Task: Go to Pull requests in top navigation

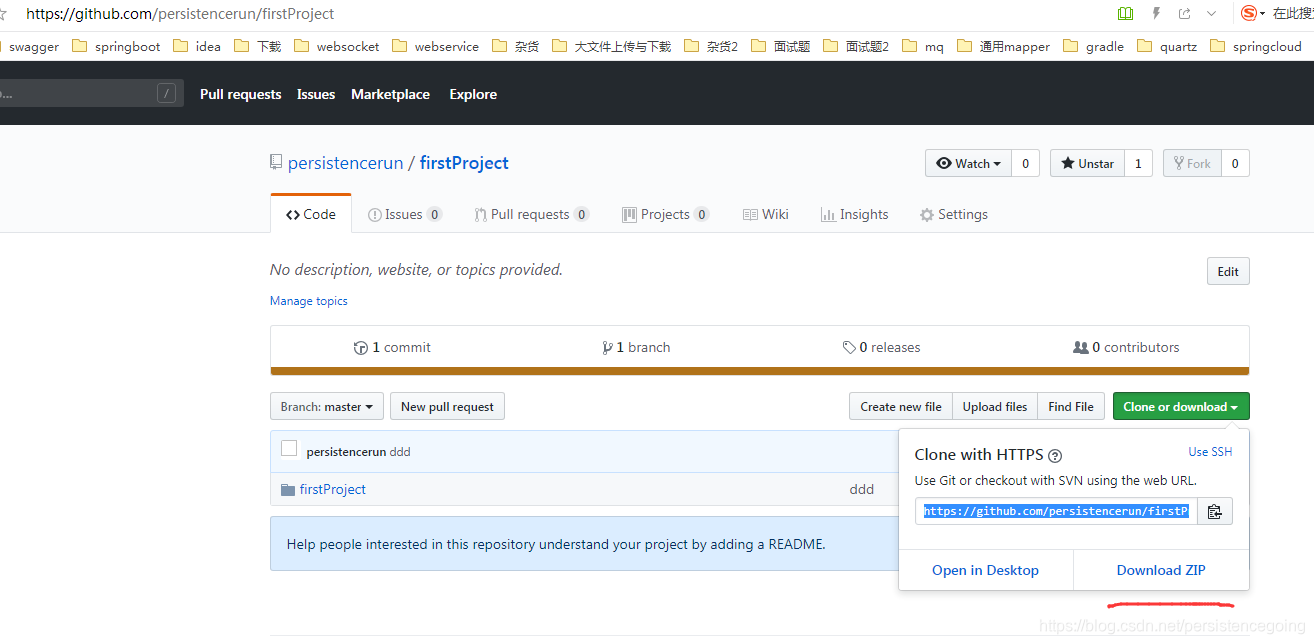Action: 241,94
